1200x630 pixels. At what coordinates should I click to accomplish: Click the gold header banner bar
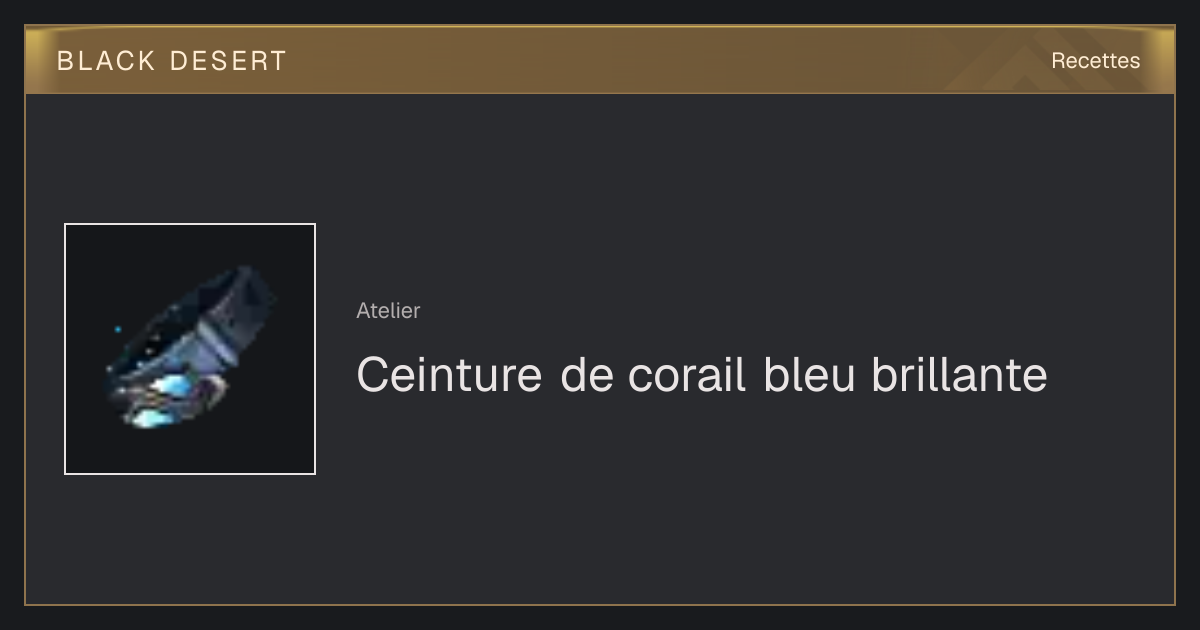(x=600, y=60)
